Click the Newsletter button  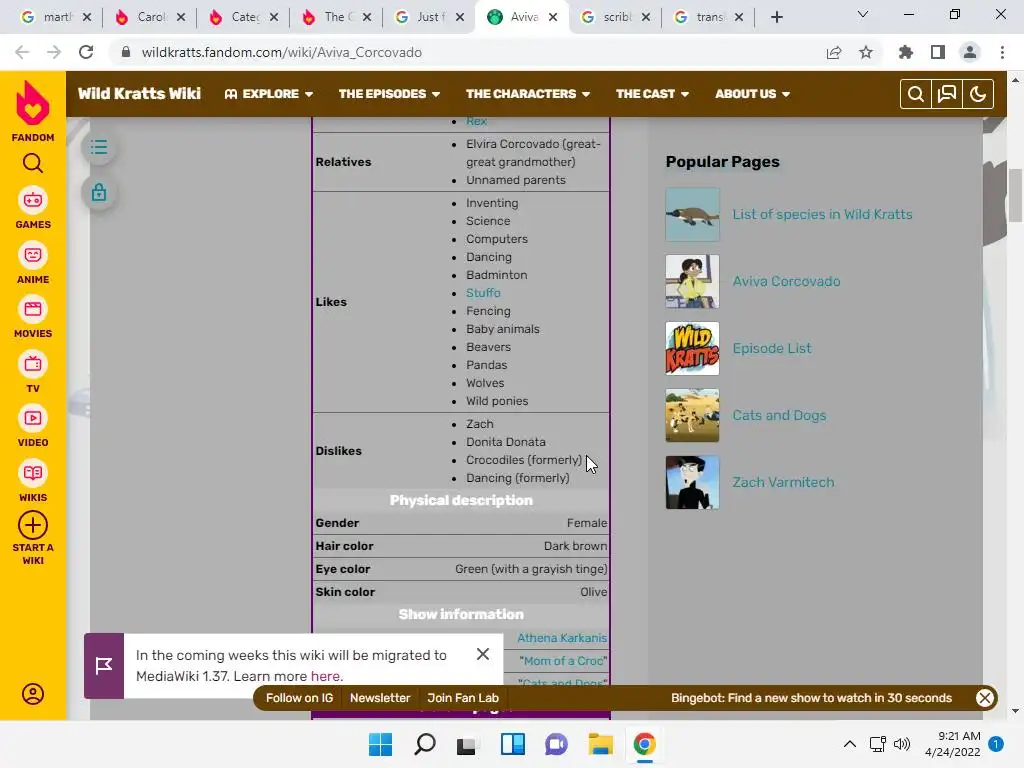(x=380, y=697)
